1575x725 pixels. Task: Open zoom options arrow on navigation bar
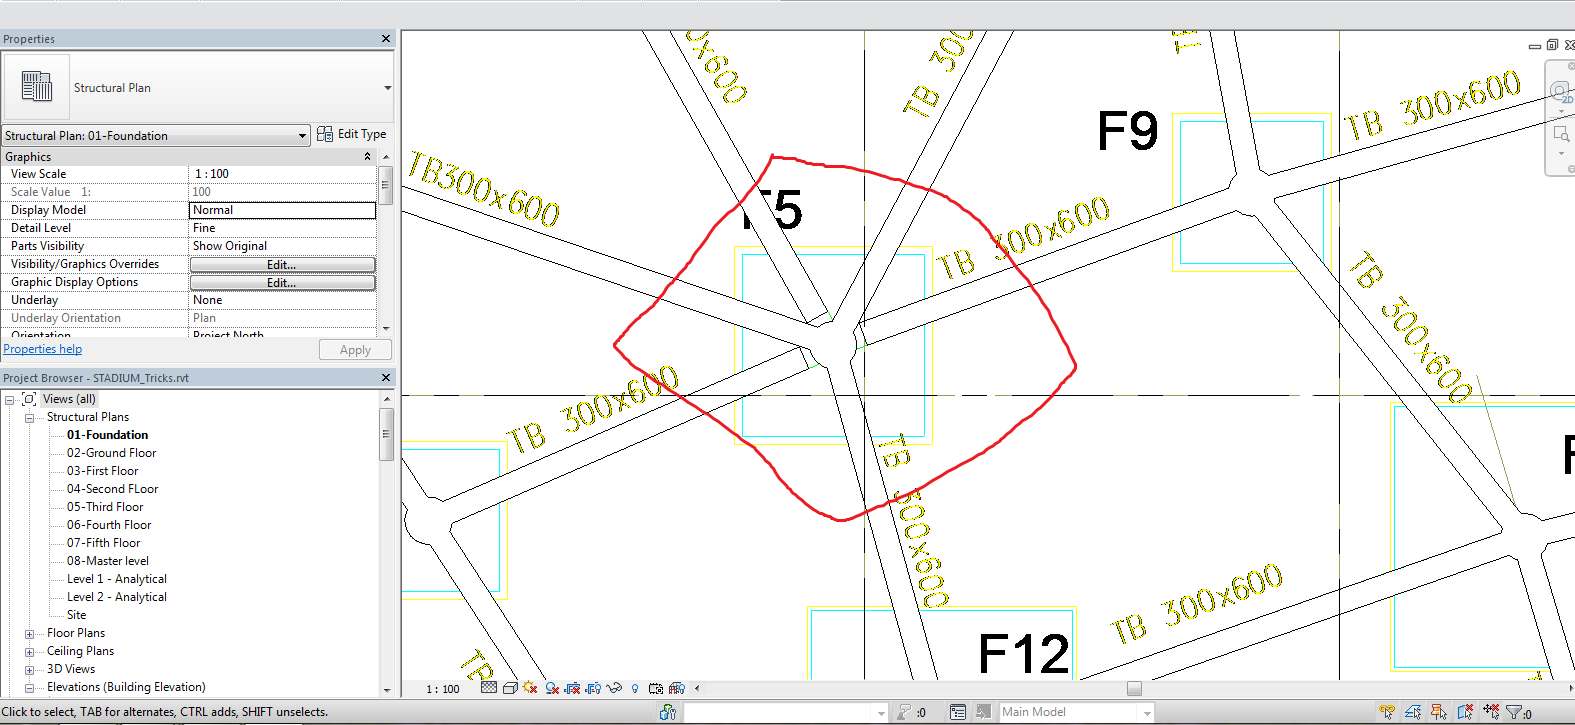click(1561, 153)
